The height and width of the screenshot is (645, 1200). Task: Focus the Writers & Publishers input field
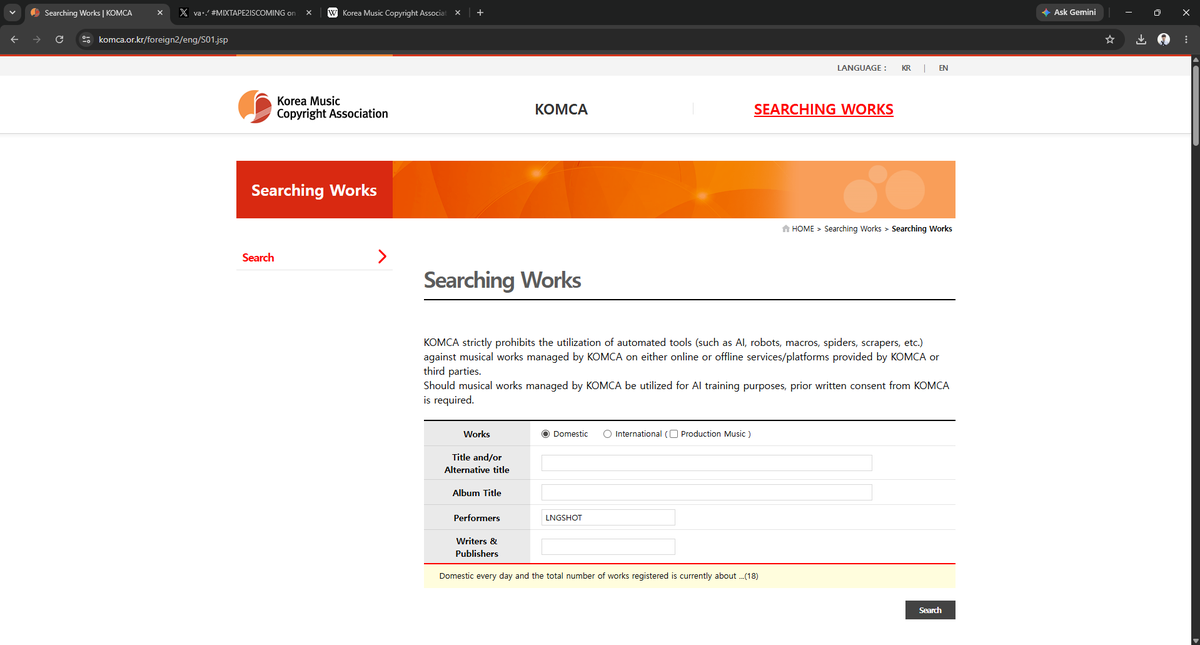(x=608, y=547)
